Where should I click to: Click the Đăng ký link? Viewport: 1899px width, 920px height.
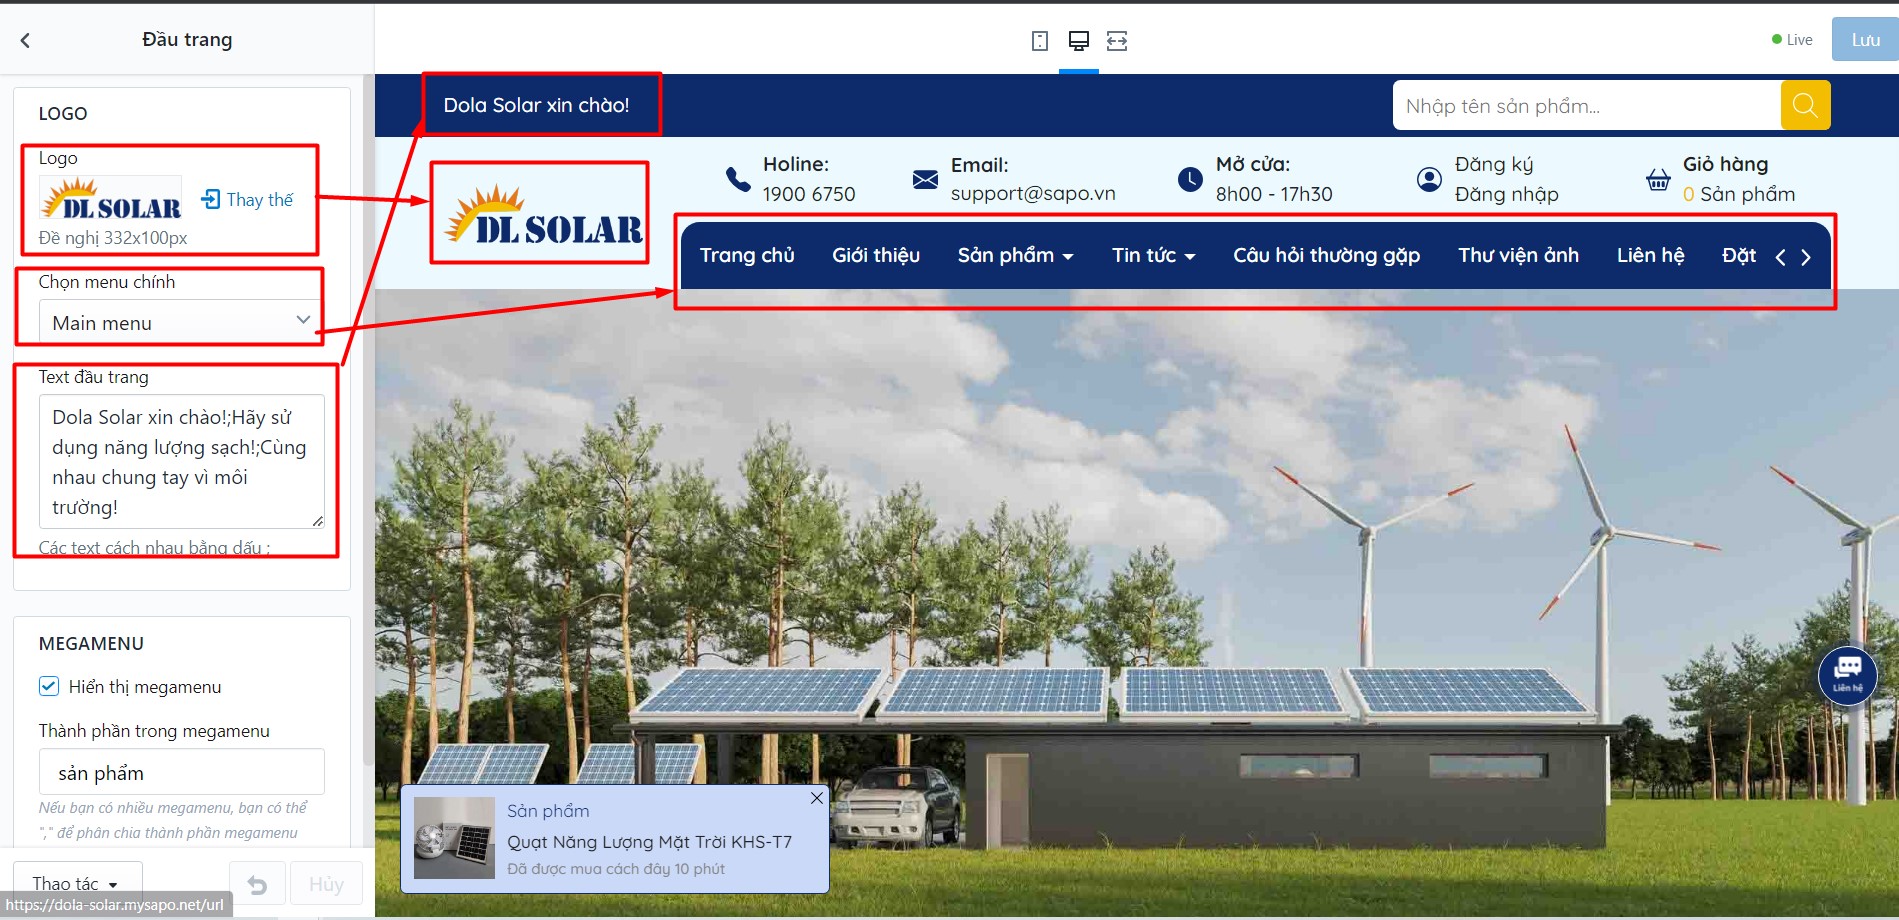1493,164
